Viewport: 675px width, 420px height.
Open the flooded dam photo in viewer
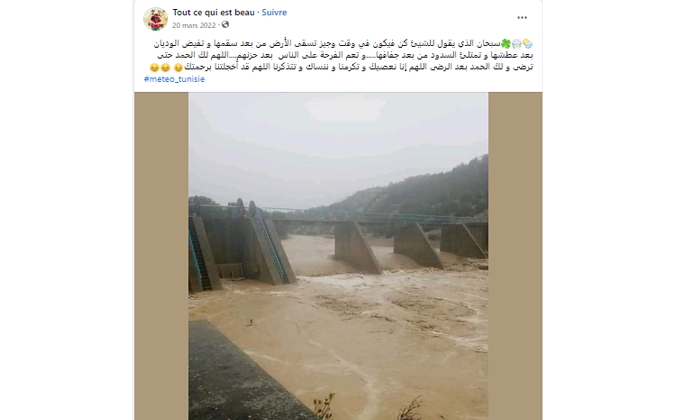pos(338,256)
